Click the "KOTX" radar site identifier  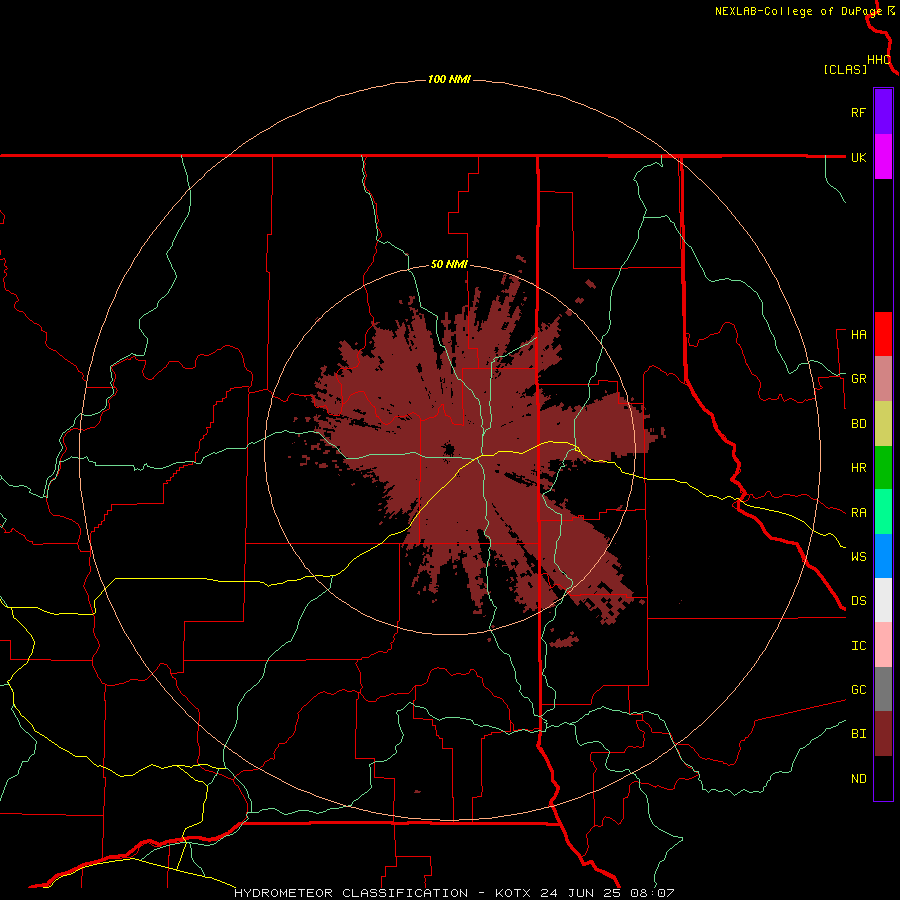(x=513, y=893)
